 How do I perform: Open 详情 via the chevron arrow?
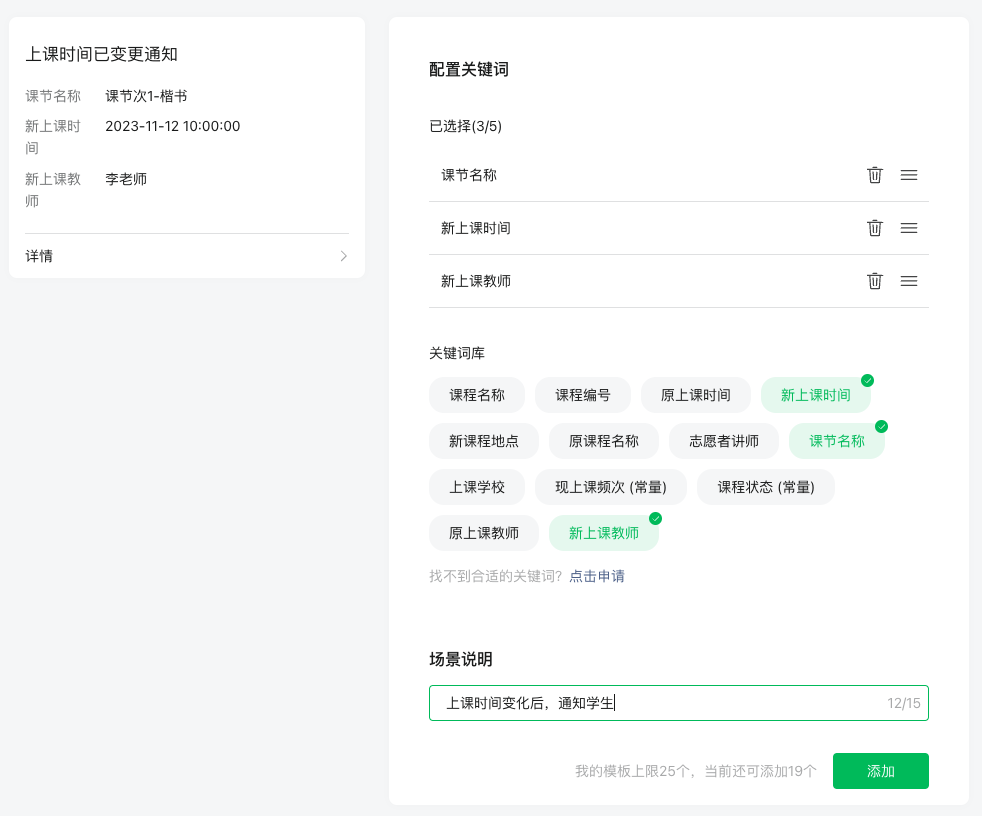coord(343,256)
